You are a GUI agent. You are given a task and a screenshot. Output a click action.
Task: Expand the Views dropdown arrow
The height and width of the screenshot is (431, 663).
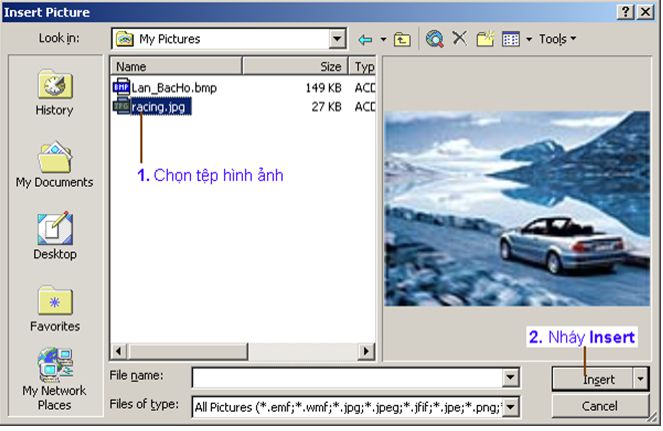pos(529,39)
